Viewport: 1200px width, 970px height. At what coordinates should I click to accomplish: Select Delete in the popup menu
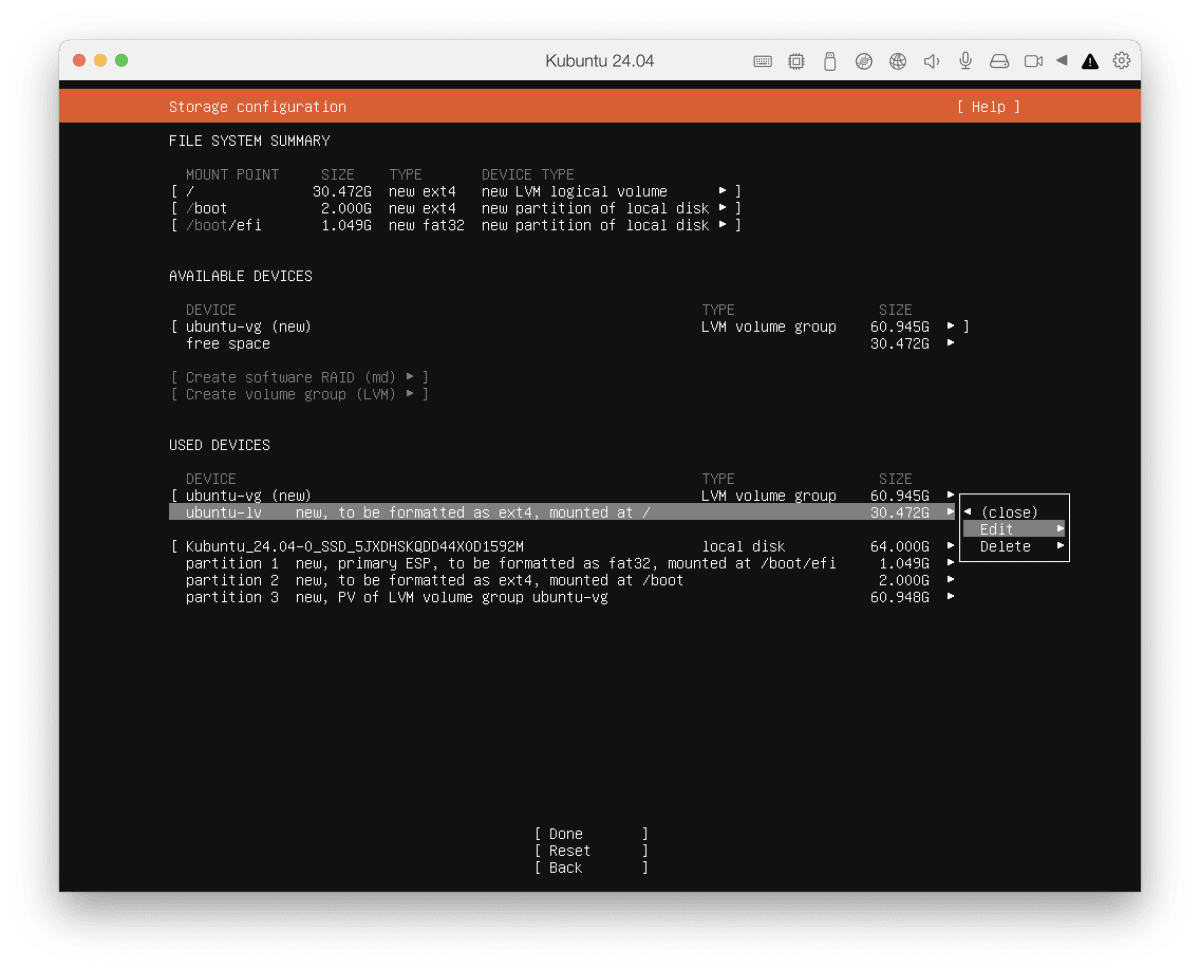(1014, 547)
